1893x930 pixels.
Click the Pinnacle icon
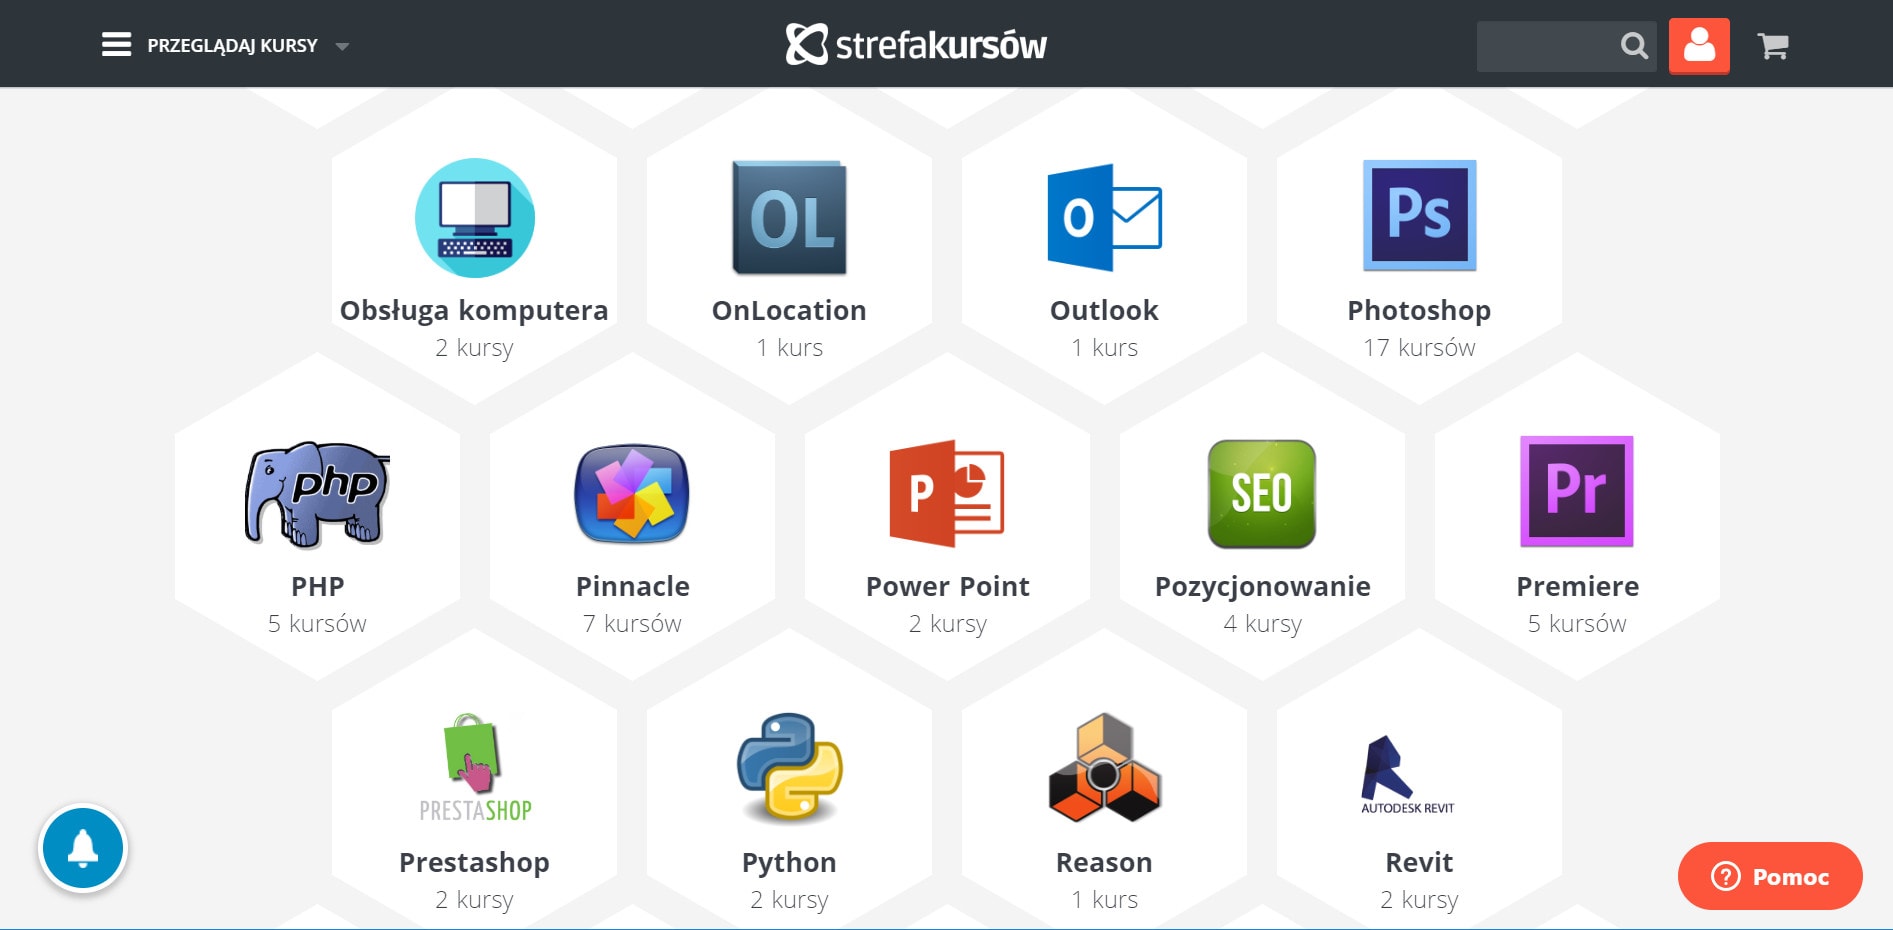click(x=632, y=493)
